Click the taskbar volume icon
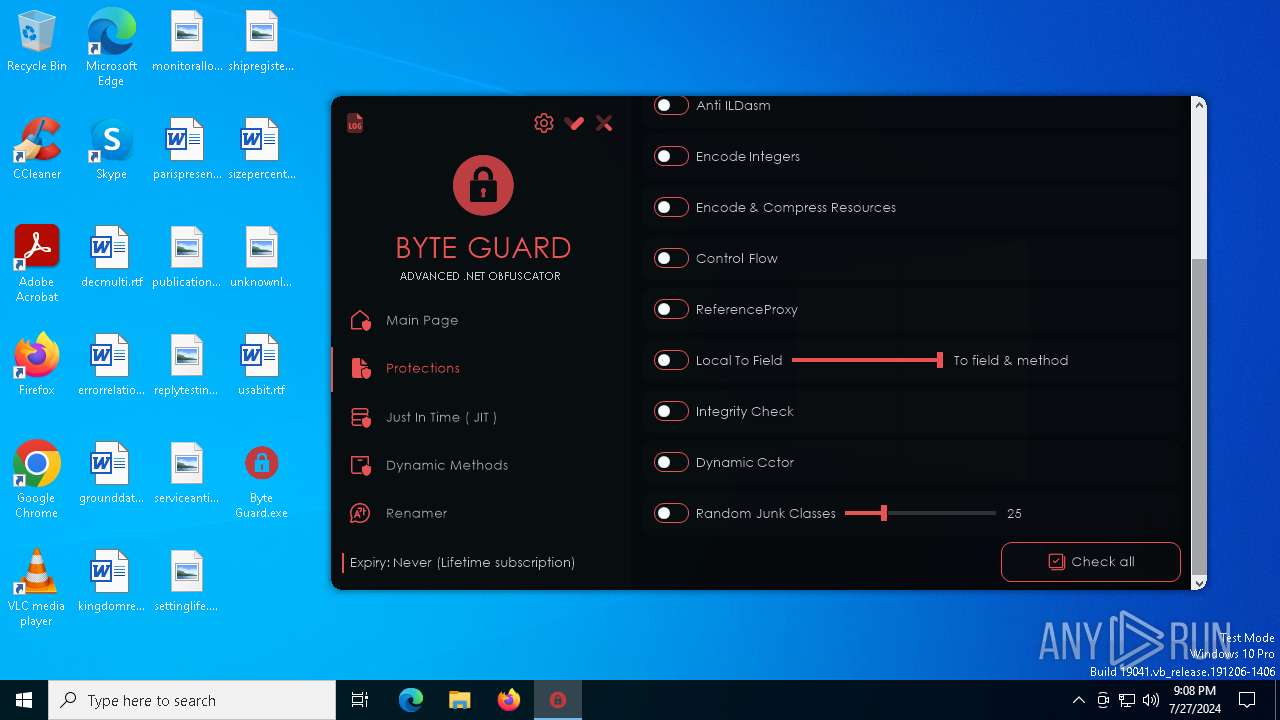The height and width of the screenshot is (720, 1280). [1151, 700]
